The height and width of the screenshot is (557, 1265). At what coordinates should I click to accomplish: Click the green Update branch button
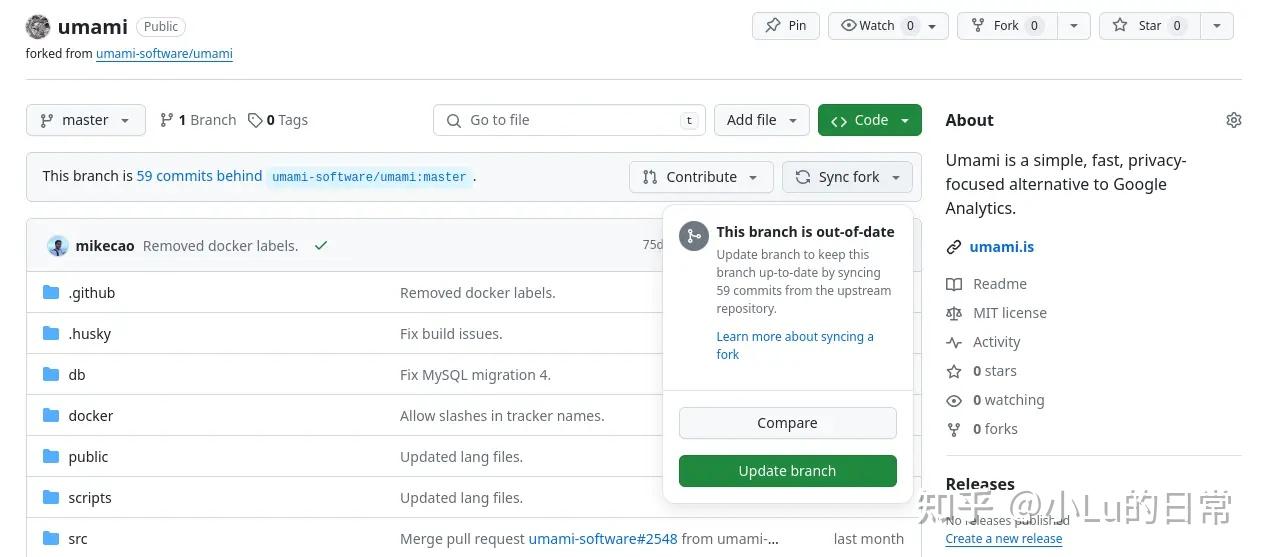pyautogui.click(x=787, y=471)
